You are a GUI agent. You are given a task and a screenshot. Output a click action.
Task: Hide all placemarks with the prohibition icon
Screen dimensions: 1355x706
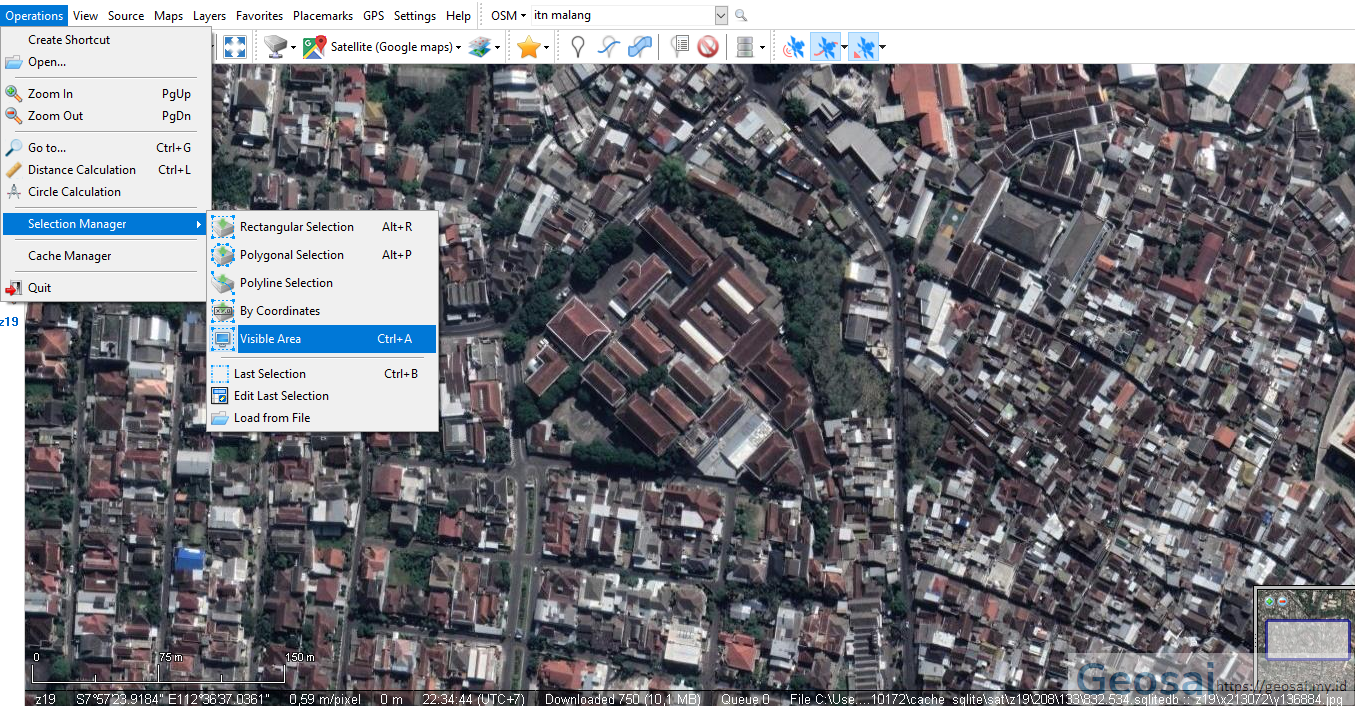(708, 46)
